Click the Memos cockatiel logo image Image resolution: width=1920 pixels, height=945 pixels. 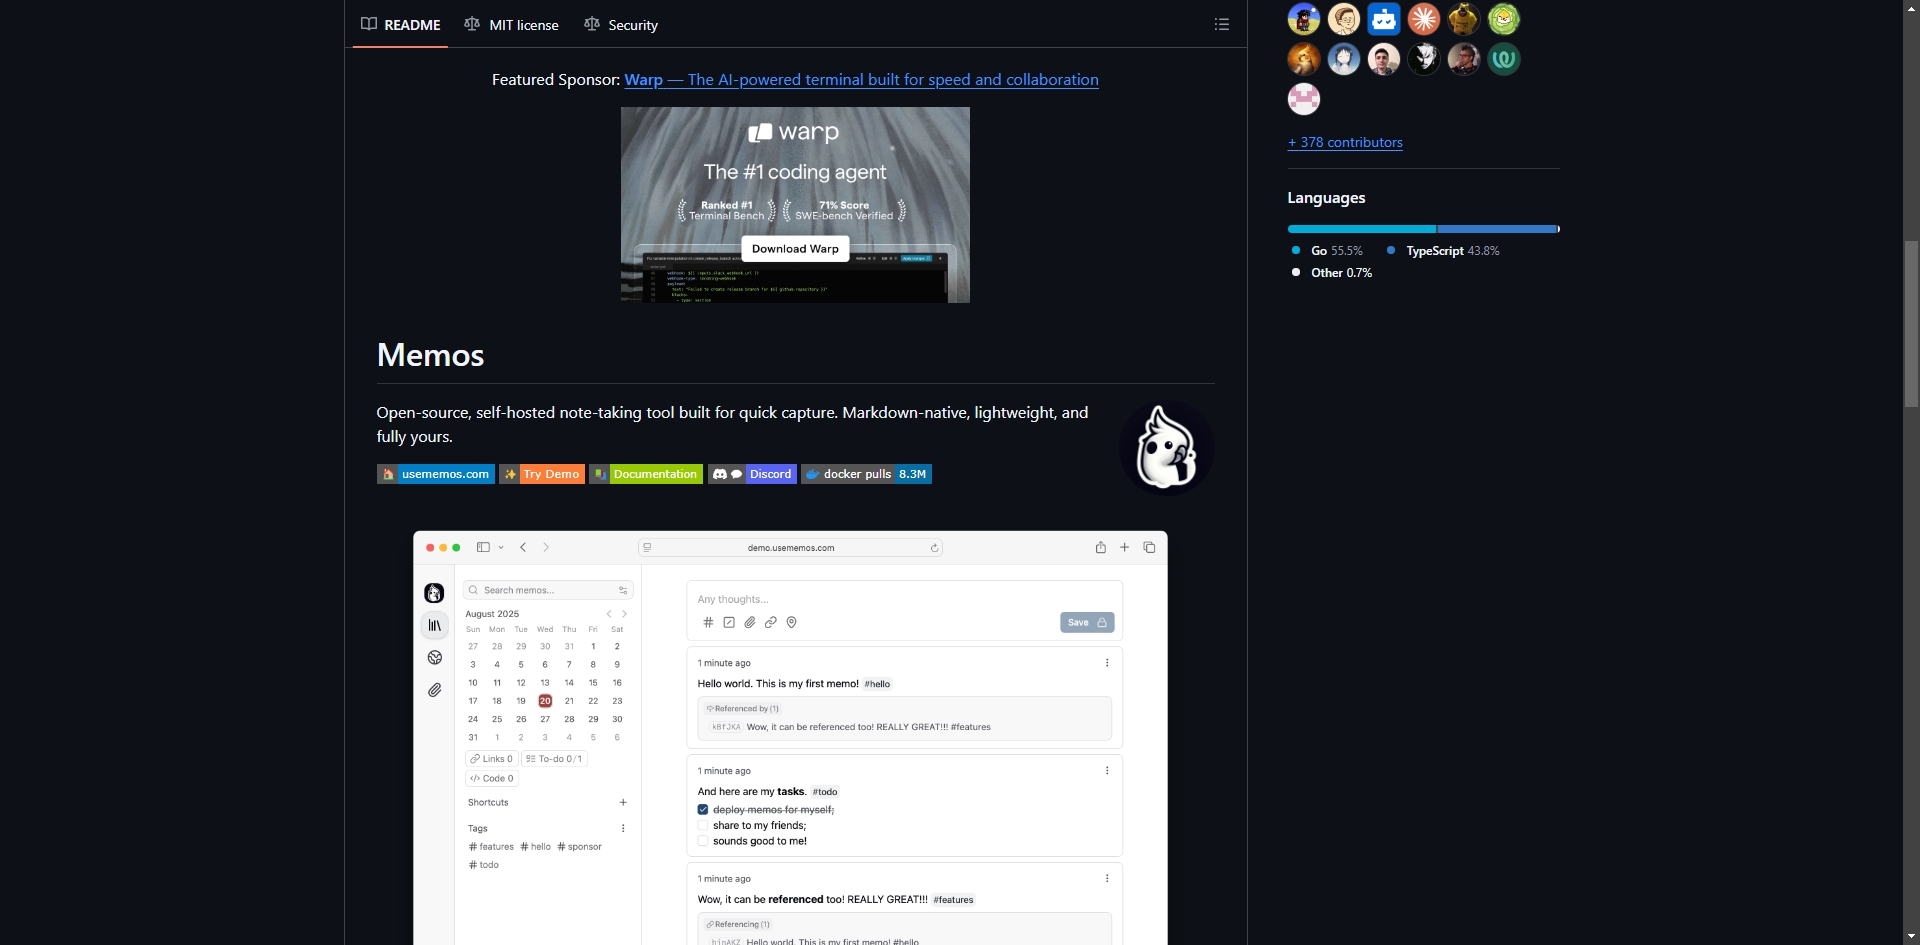[1166, 448]
